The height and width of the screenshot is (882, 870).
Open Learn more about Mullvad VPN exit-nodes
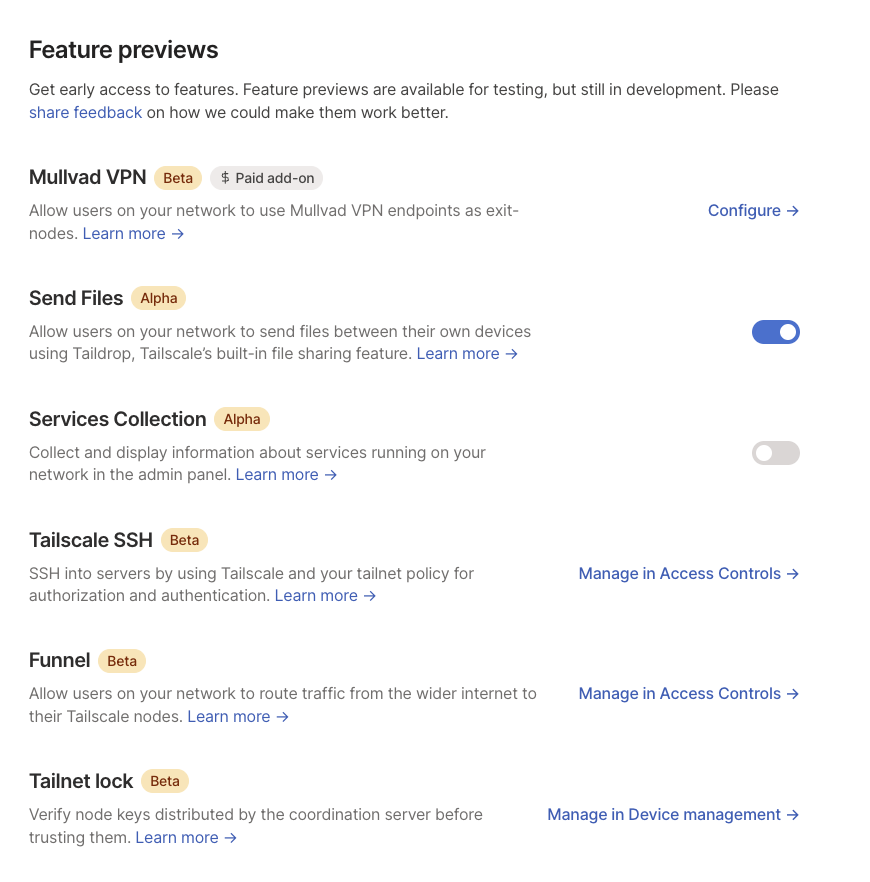[125, 233]
